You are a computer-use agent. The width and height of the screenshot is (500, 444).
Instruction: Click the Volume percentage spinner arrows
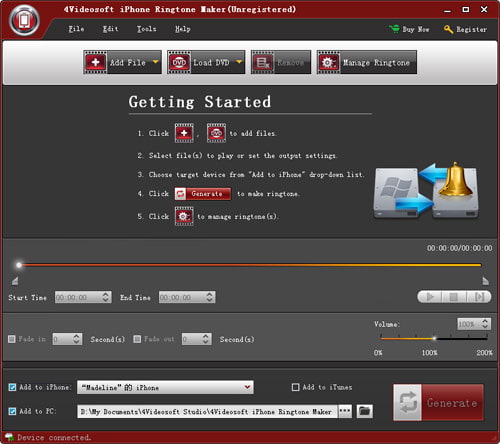coord(485,323)
